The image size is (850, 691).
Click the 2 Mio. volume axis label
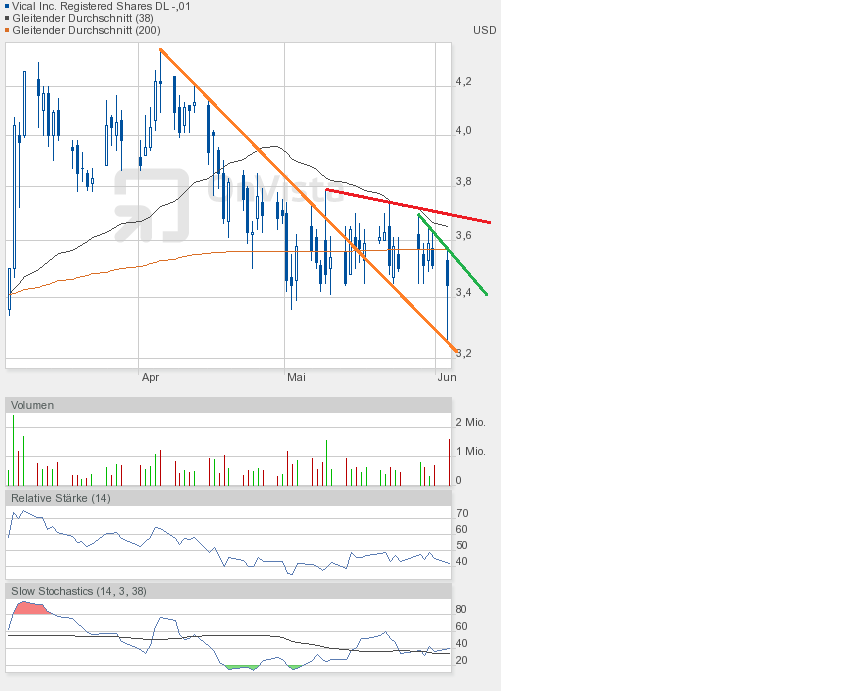pyautogui.click(x=471, y=423)
